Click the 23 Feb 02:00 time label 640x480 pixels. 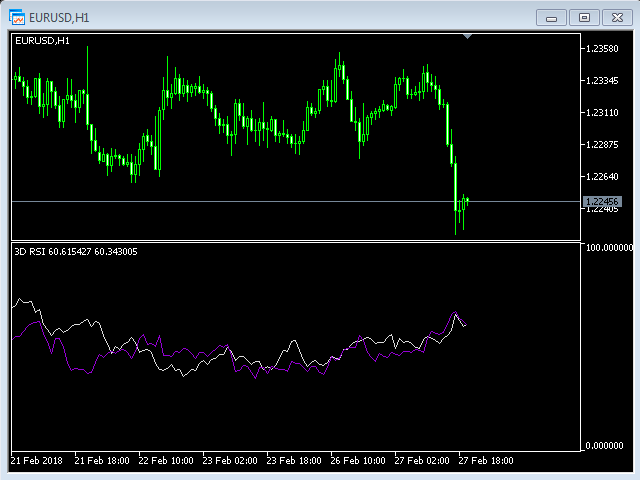pyautogui.click(x=230, y=460)
